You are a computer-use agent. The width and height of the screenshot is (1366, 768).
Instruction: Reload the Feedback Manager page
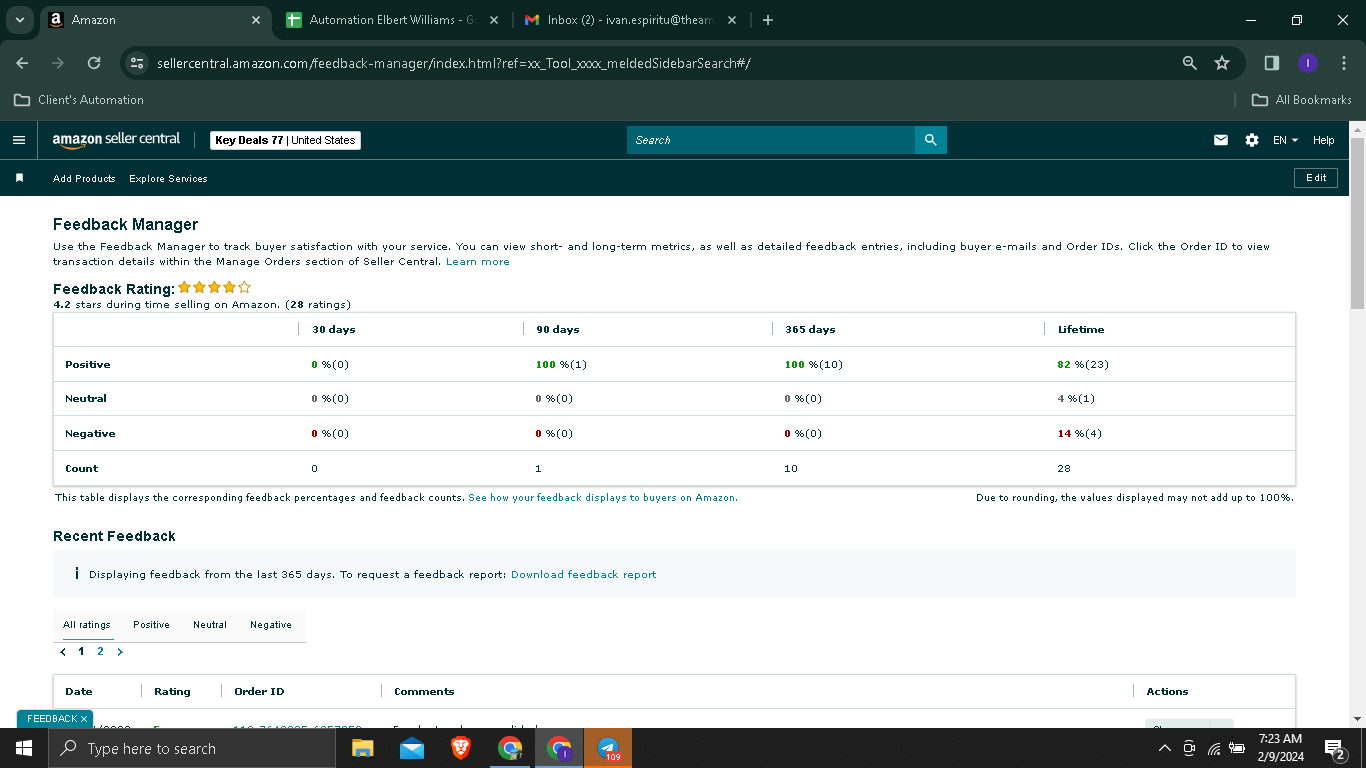(94, 63)
